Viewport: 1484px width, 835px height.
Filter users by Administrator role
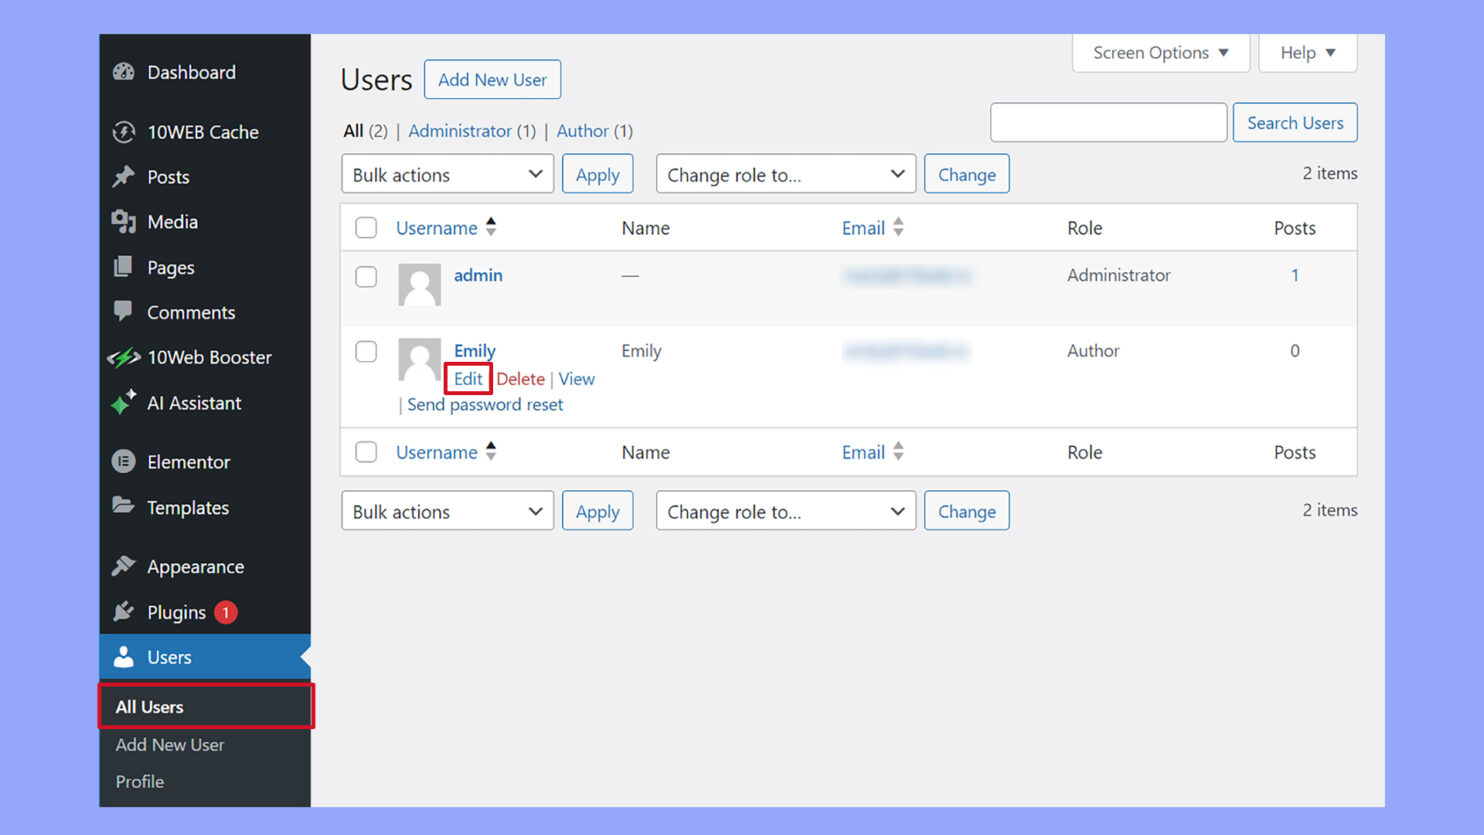(460, 131)
